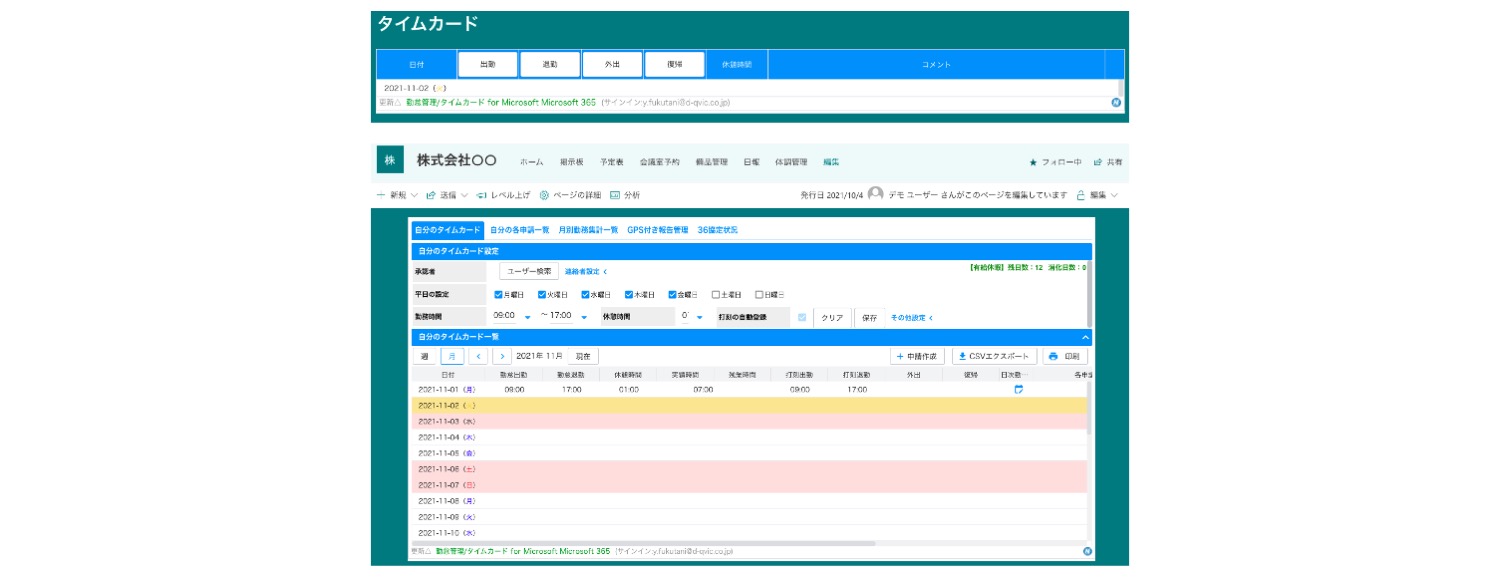The height and width of the screenshot is (584, 1500).
Task: Open 日報 in site navigation
Action: (x=752, y=162)
